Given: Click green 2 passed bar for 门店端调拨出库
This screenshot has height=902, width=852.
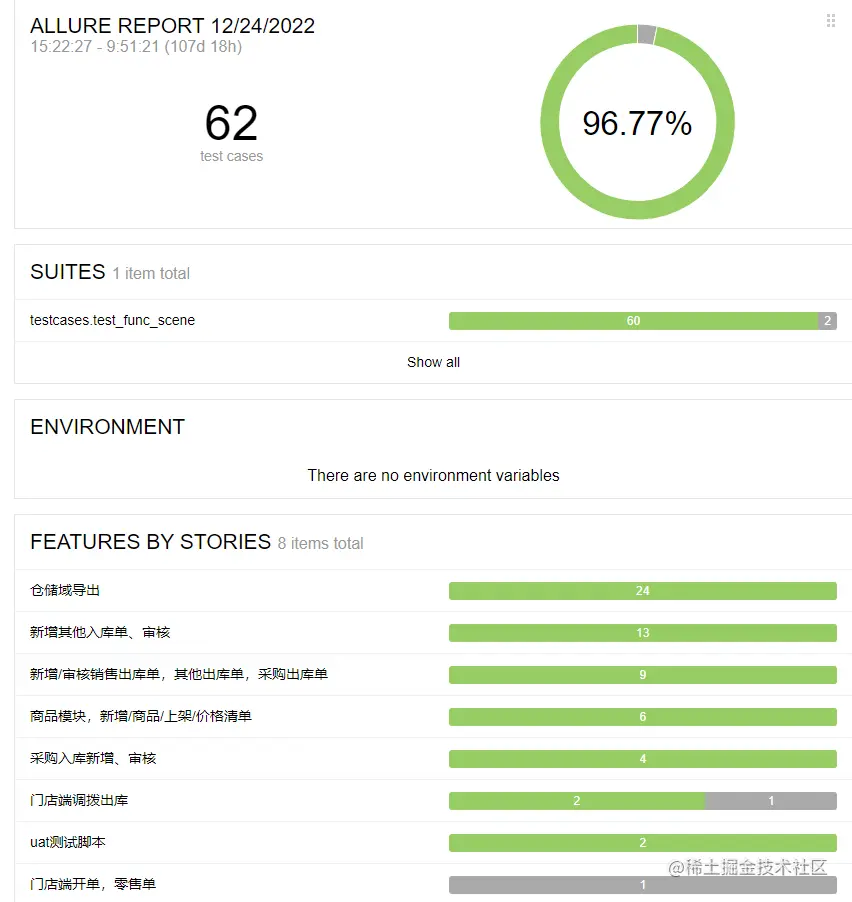Looking at the screenshot, I should pos(577,801).
